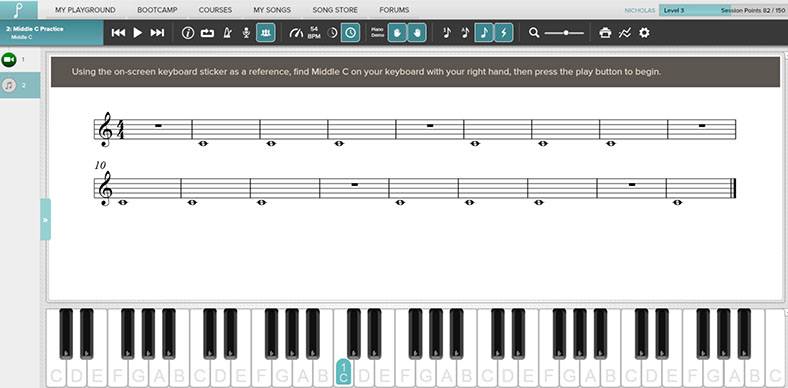Expand the left side panel arrow
The height and width of the screenshot is (388, 788).
[45, 220]
